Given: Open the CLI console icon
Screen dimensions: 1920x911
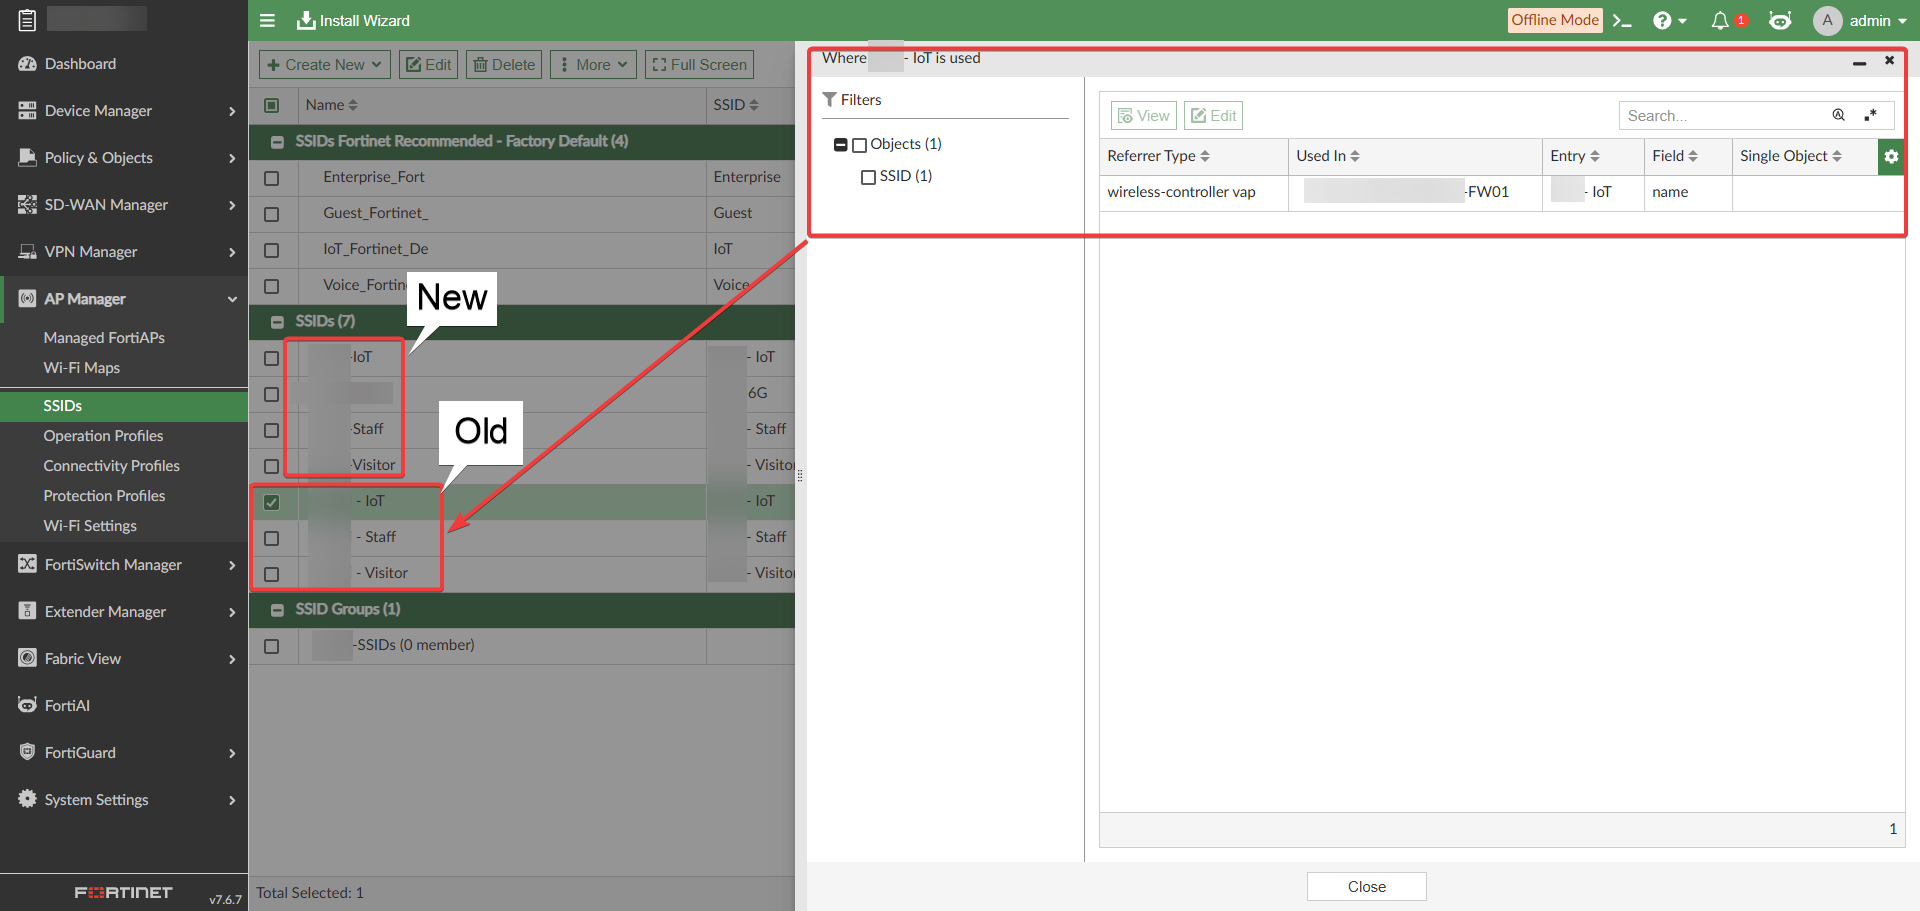Looking at the screenshot, I should tap(1622, 20).
